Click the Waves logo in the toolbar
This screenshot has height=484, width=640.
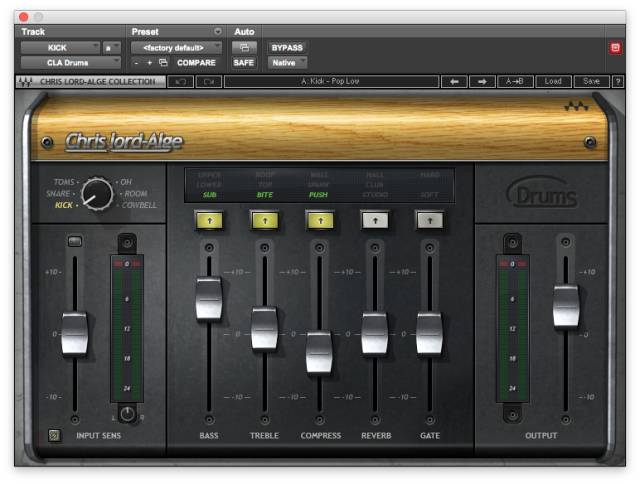coord(25,82)
